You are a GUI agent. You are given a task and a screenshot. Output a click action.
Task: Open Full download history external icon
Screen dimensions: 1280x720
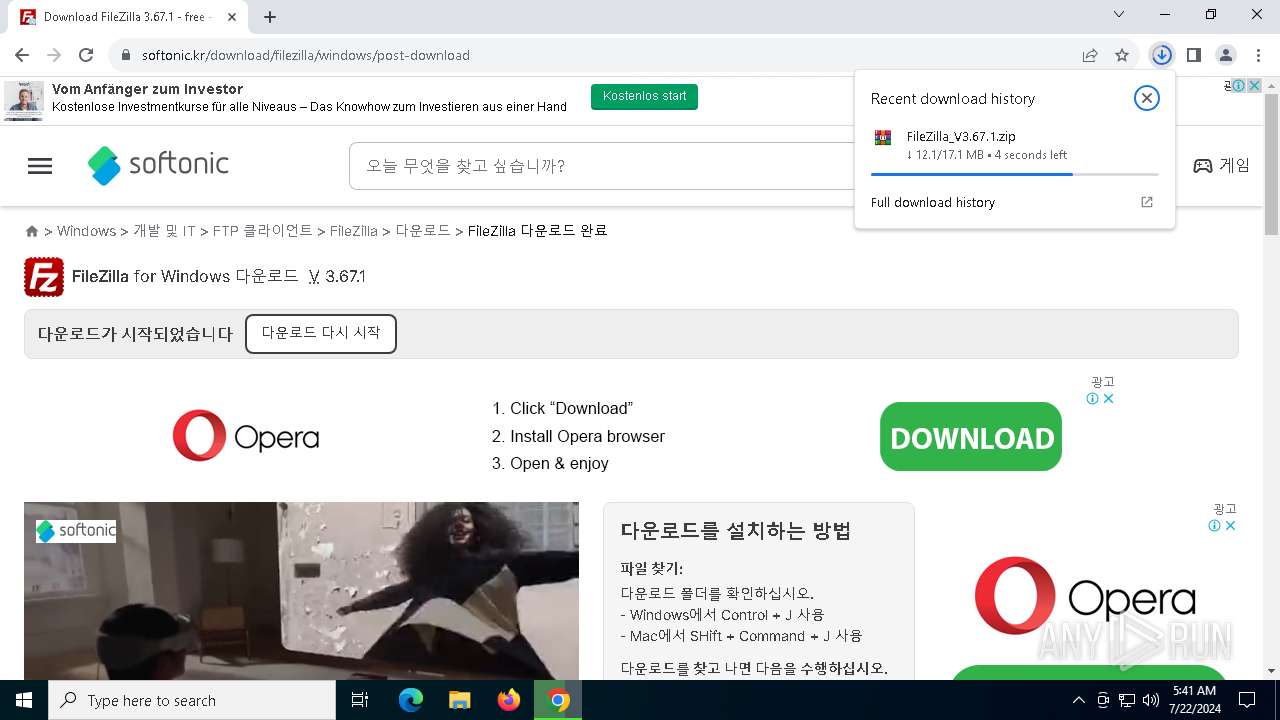tap(1147, 202)
